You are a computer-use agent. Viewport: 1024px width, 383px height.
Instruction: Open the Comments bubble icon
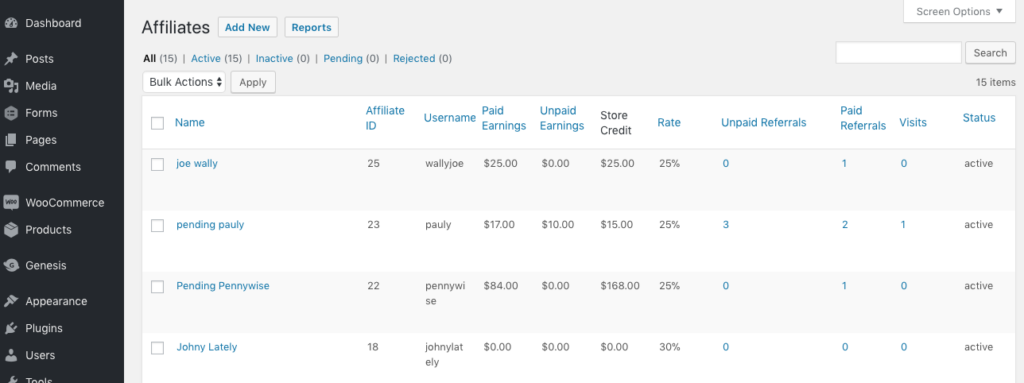[10, 167]
